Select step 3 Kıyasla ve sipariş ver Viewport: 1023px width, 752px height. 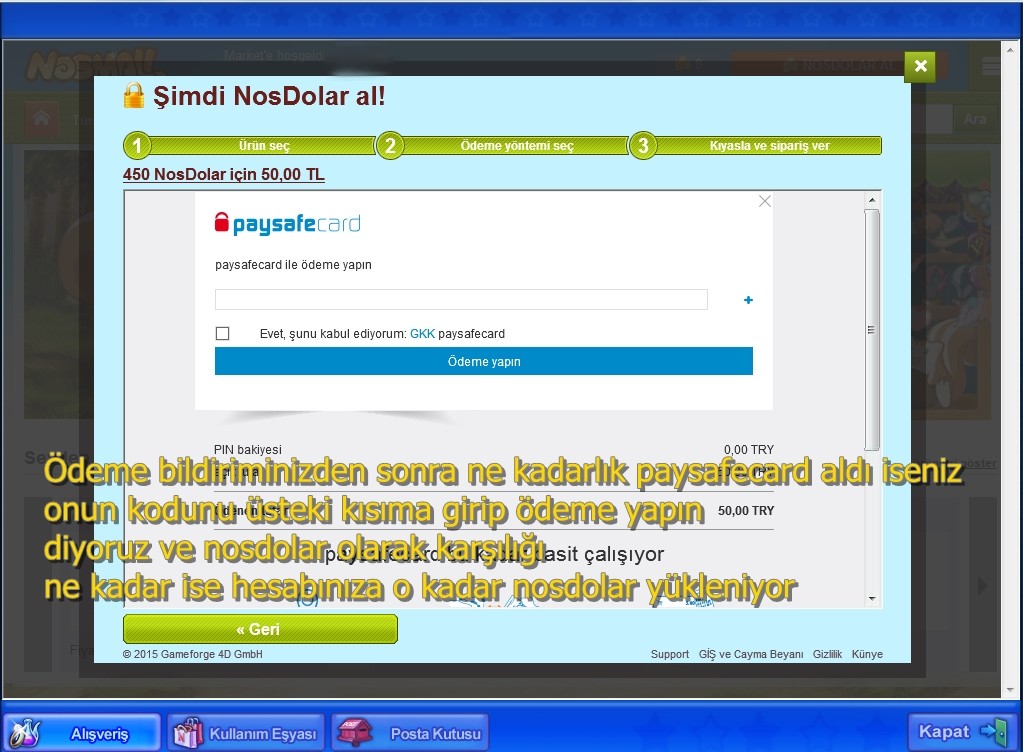coord(755,145)
